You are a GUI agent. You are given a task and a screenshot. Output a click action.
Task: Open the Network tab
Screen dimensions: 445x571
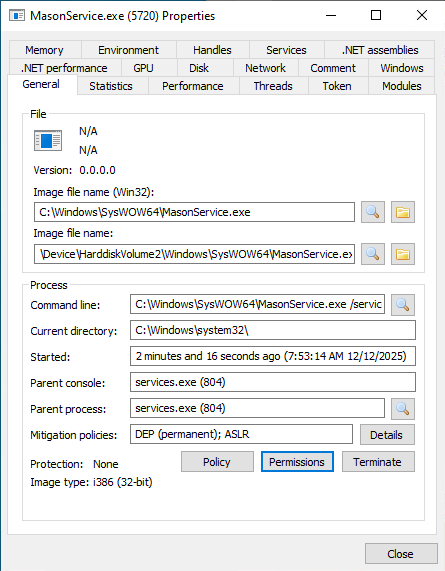tap(265, 68)
